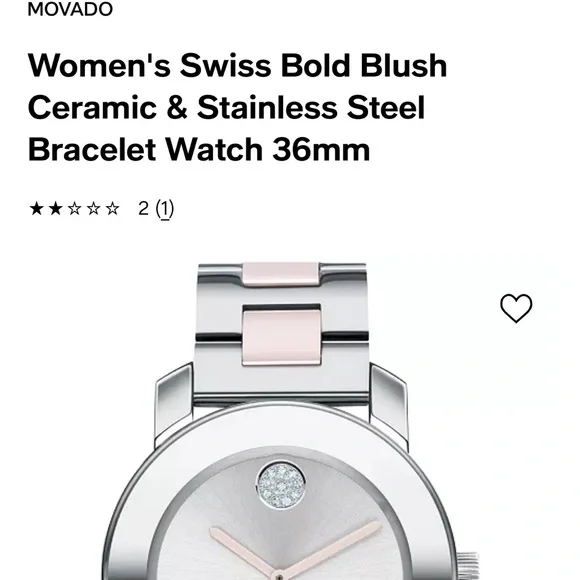Click the topmost blush ceramic bracelet link
Screen dimensions: 580x580
pyautogui.click(x=281, y=274)
